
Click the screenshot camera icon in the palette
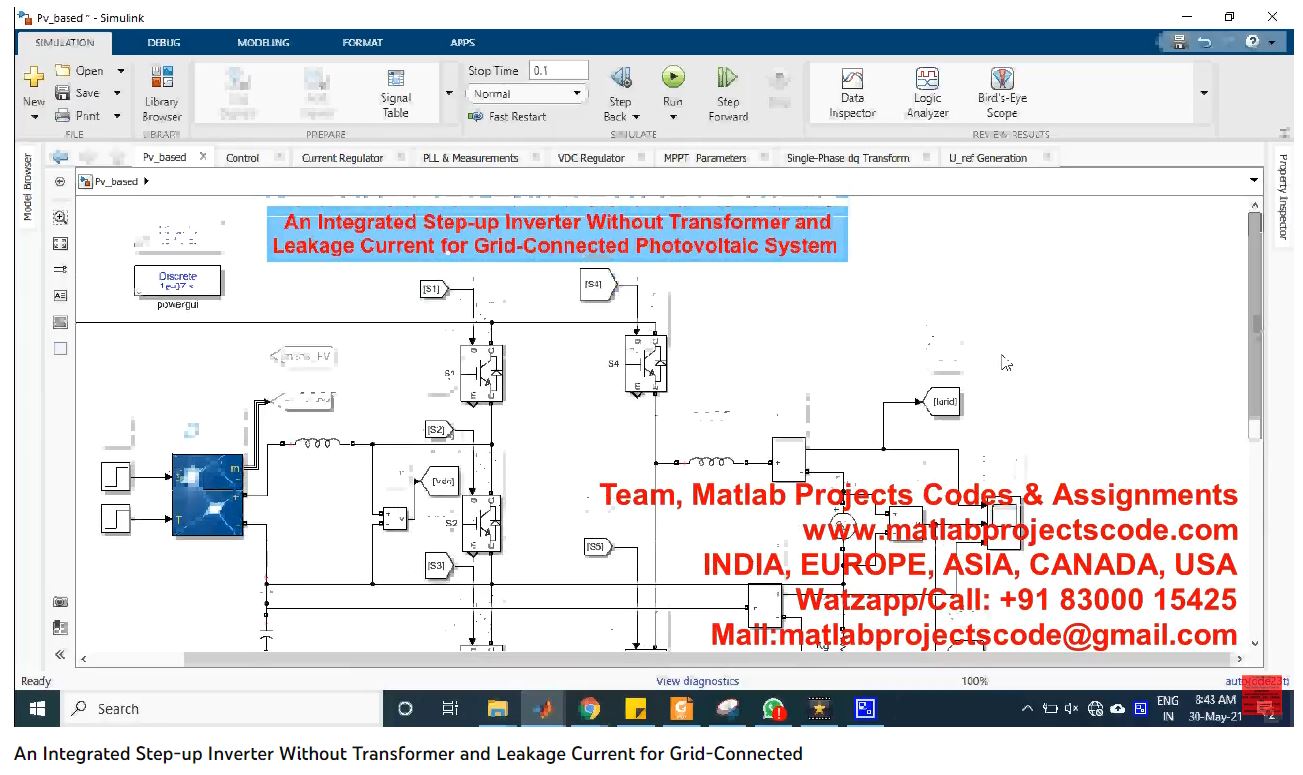click(60, 602)
